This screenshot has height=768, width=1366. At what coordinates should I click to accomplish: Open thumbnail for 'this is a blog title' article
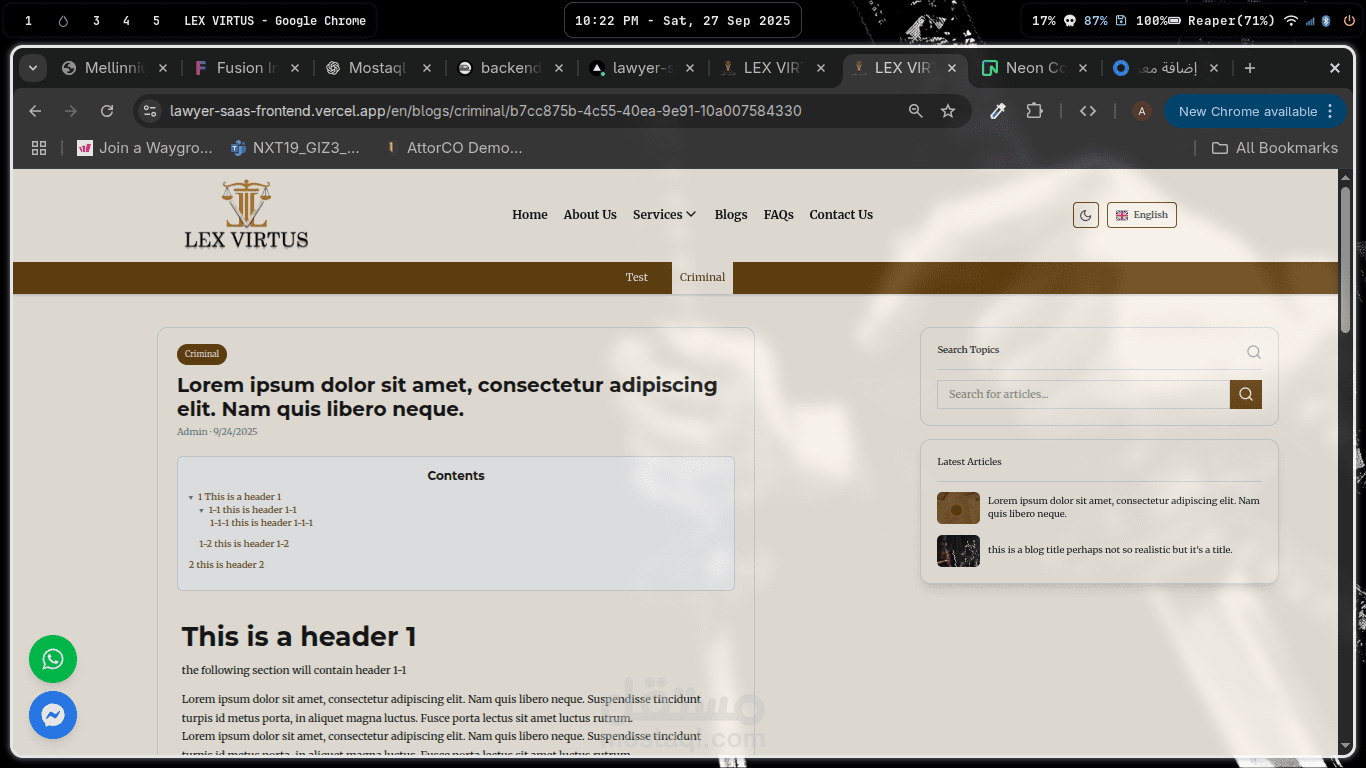point(958,551)
